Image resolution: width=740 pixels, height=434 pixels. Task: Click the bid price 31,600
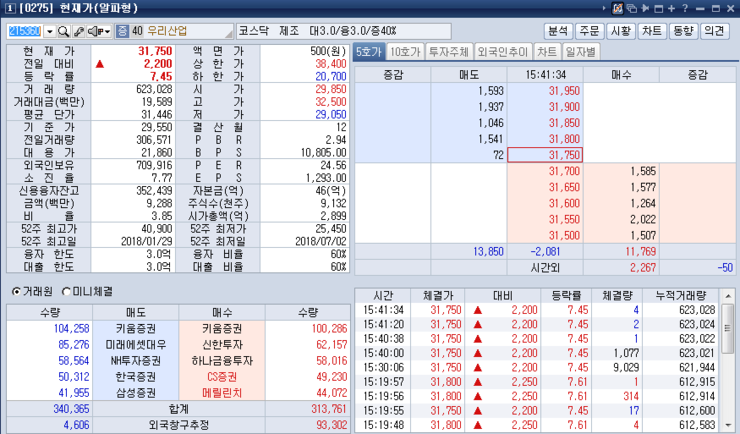click(x=564, y=203)
